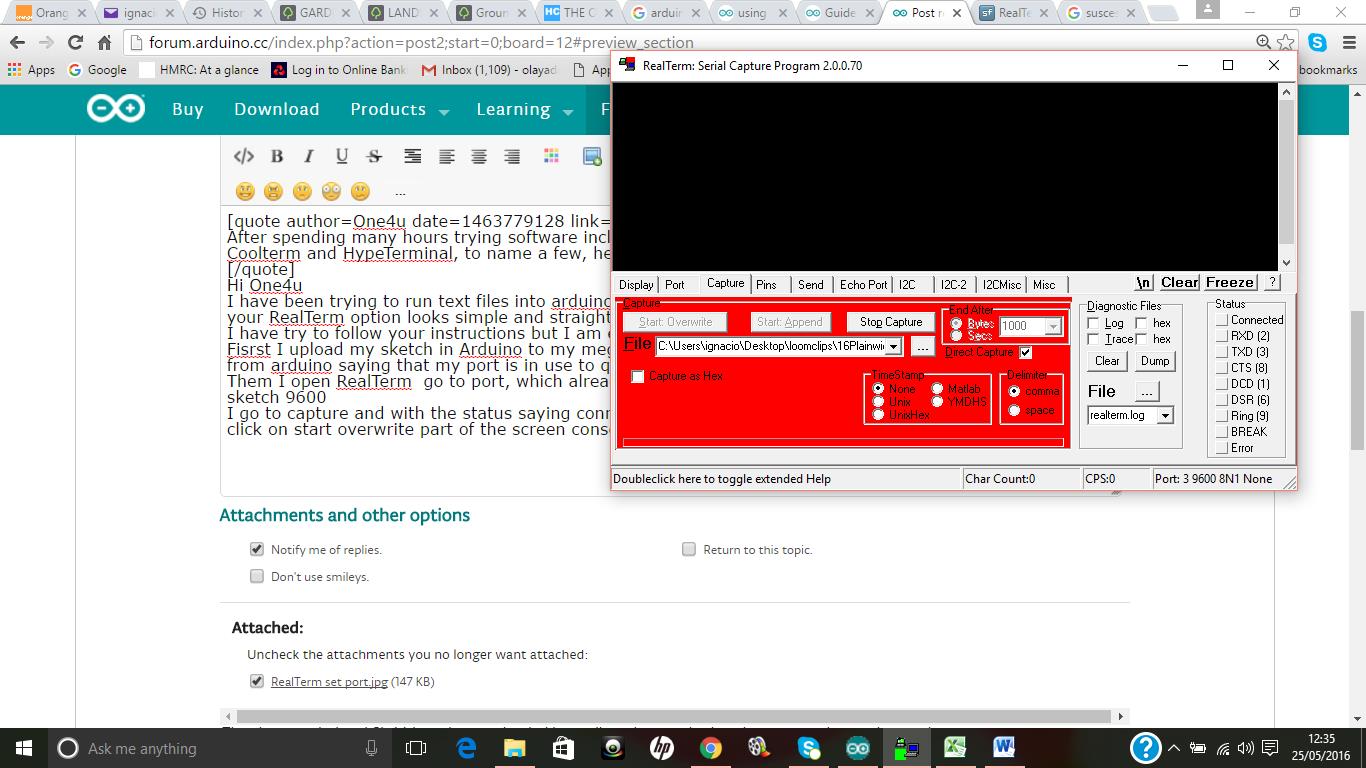Viewport: 1366px width, 768px height.
Task: Uncheck the RealTerm set port.jpg attachment
Action: (x=257, y=681)
